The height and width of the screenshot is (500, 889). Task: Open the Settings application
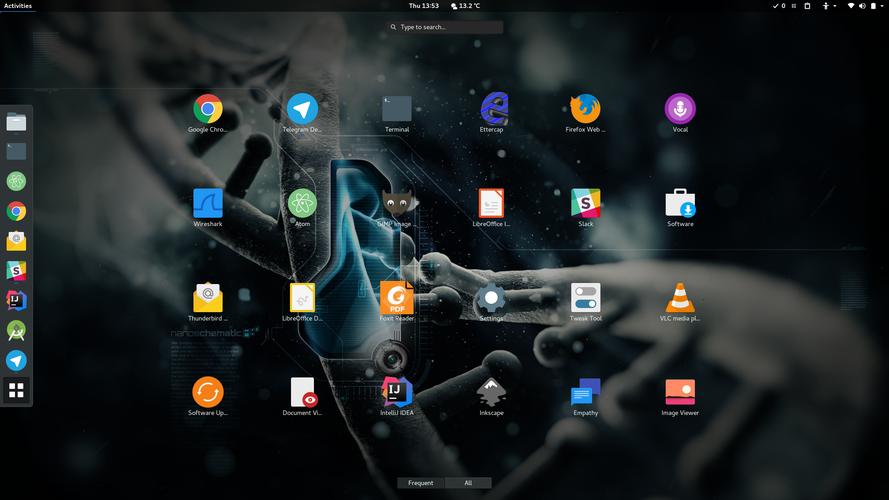click(x=491, y=302)
